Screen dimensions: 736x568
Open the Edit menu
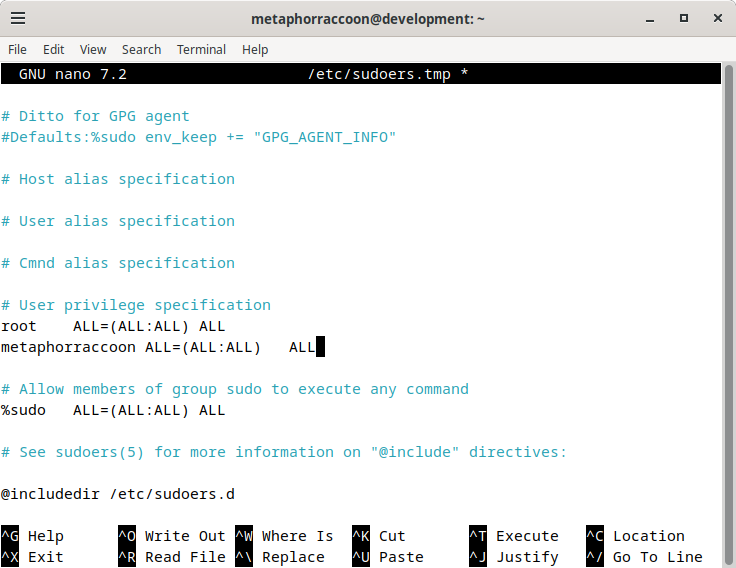[x=54, y=49]
